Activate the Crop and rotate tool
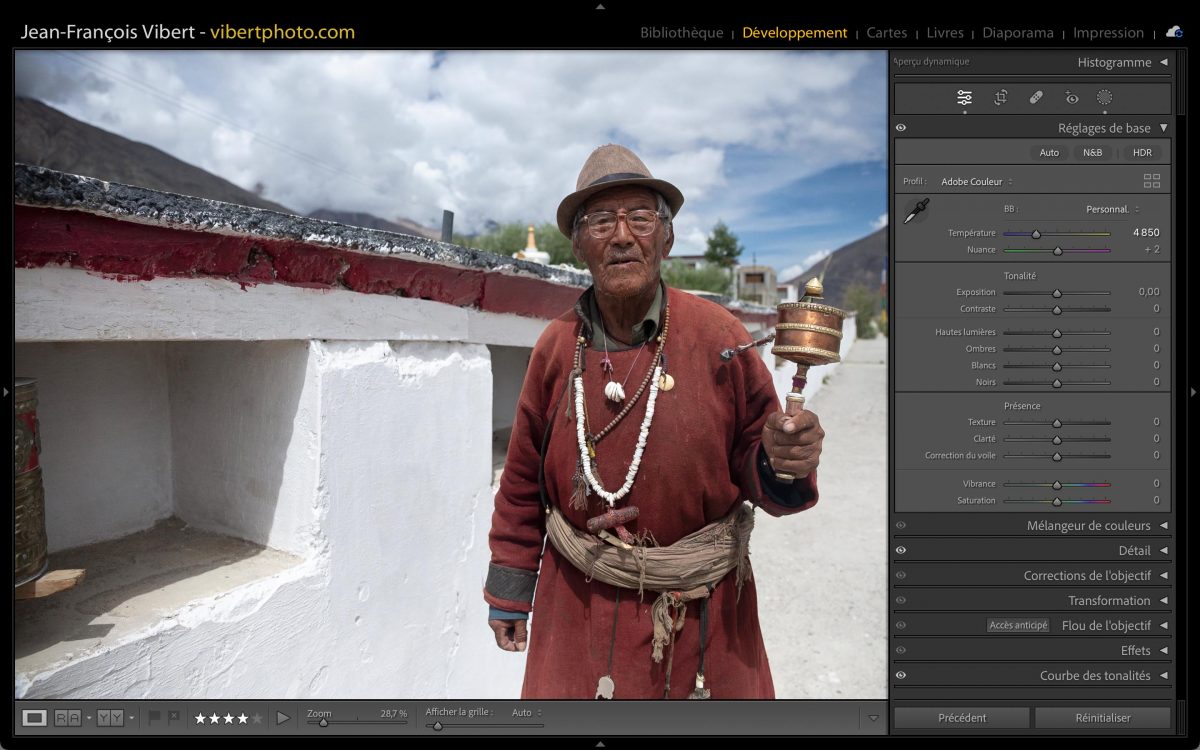 1000,97
